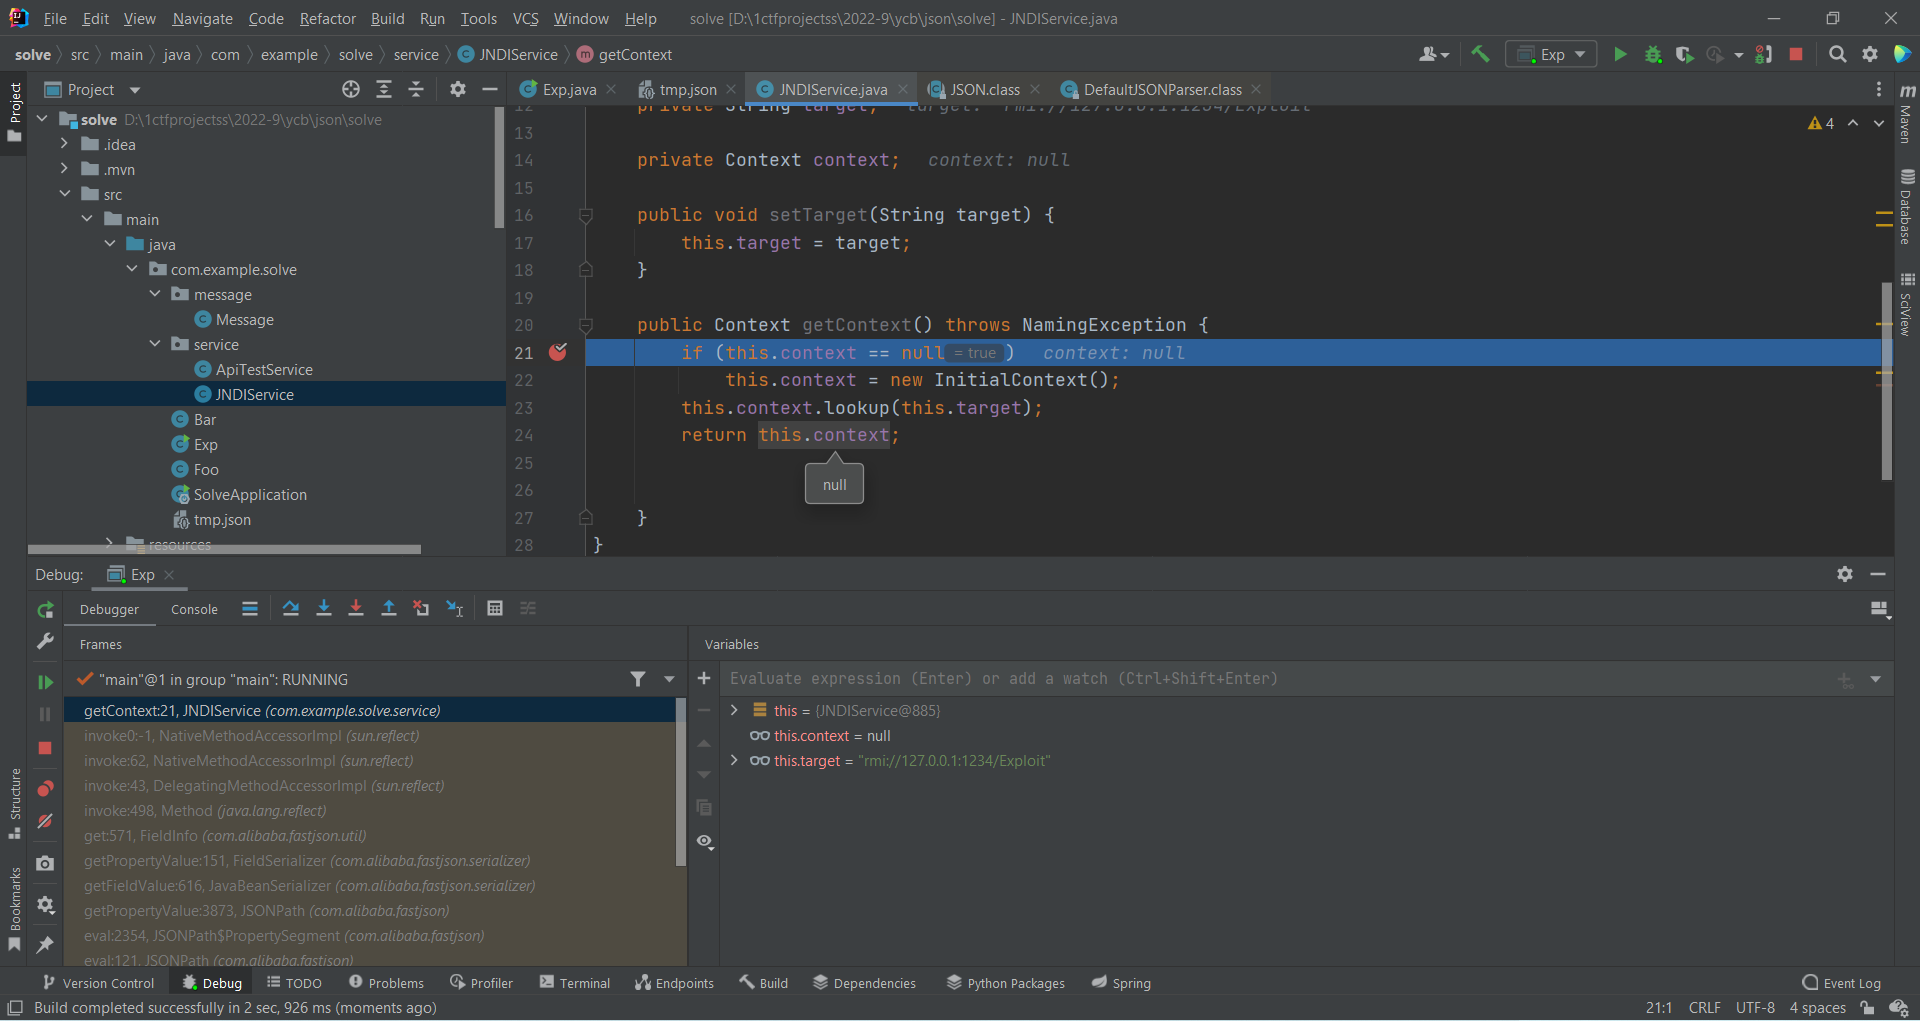Collapse the src folder

click(64, 194)
